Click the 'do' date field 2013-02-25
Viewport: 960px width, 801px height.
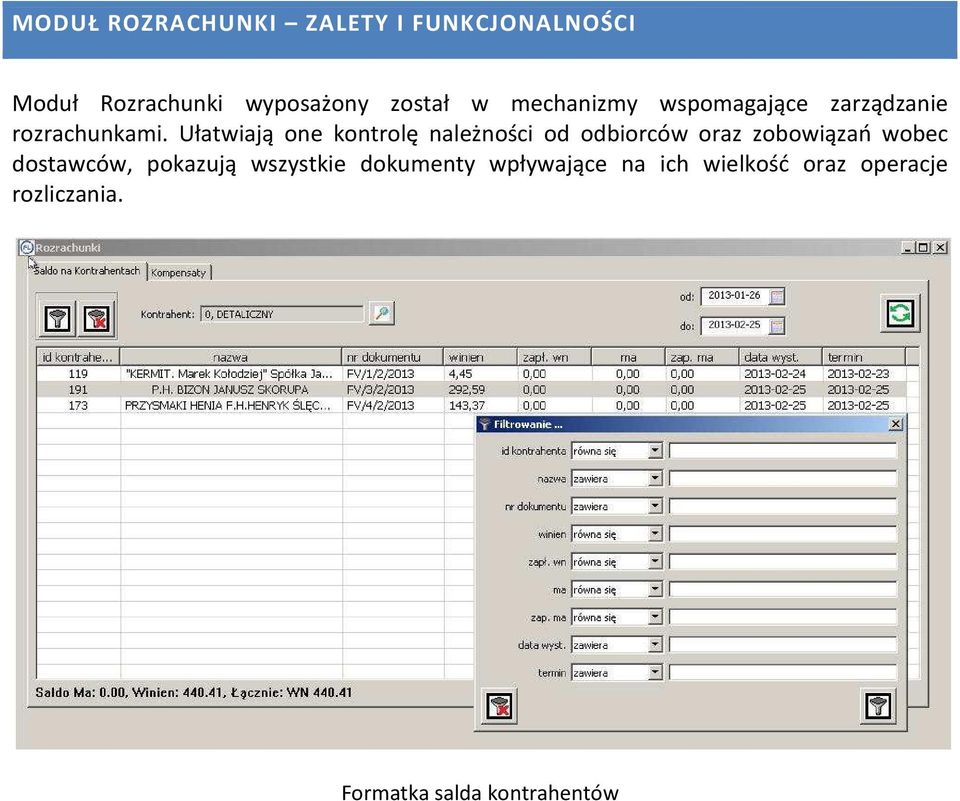(734, 325)
